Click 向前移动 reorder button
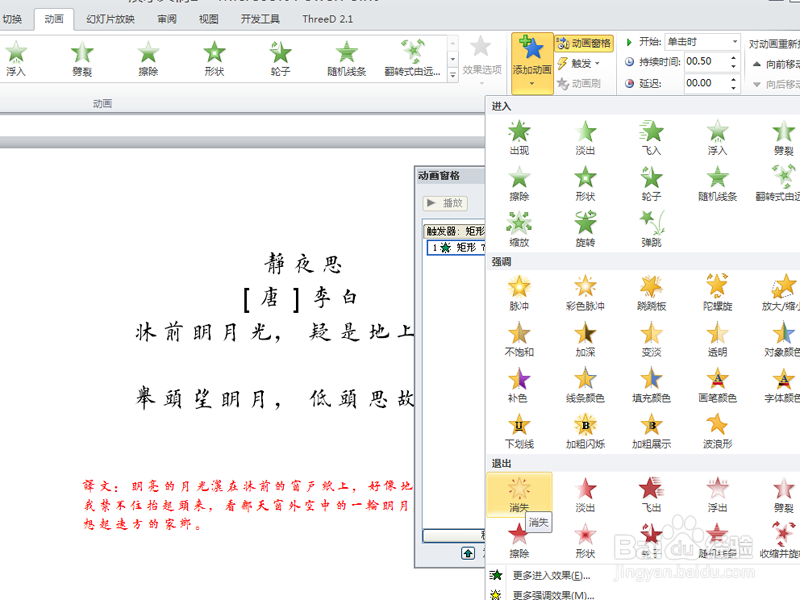This screenshot has width=800, height=600. click(776, 64)
